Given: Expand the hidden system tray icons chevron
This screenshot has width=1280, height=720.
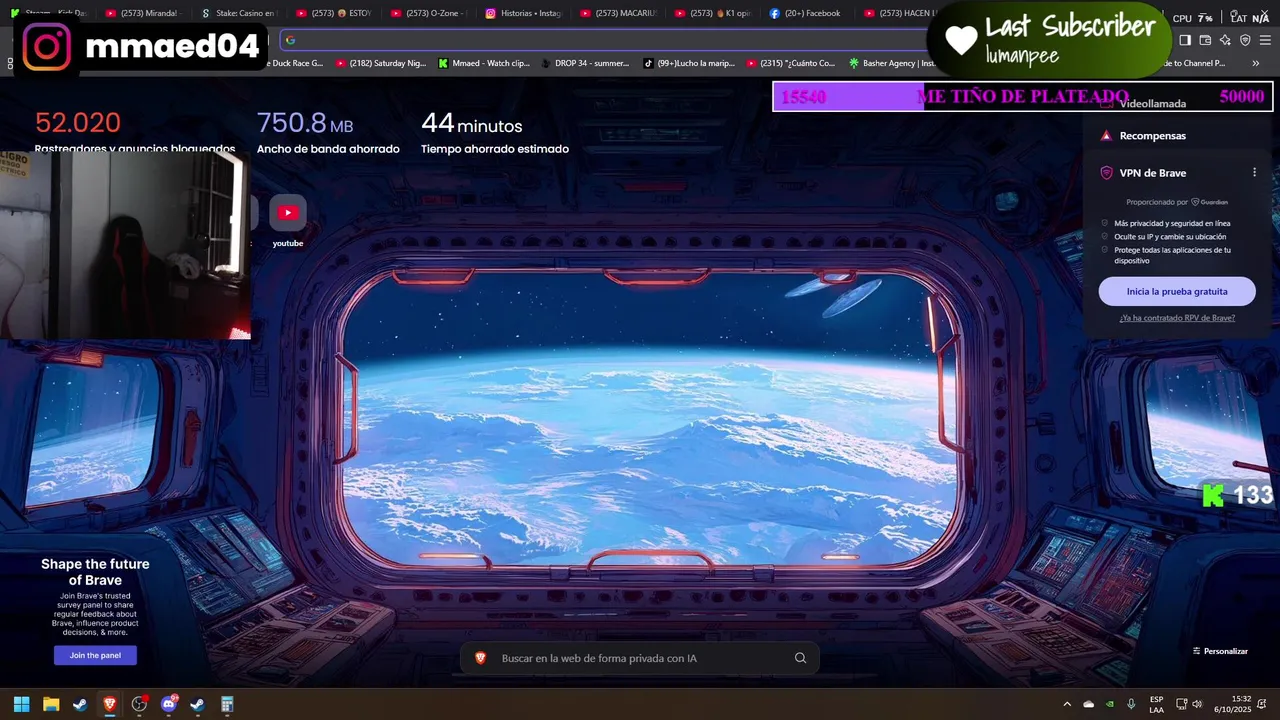Looking at the screenshot, I should [1067, 704].
